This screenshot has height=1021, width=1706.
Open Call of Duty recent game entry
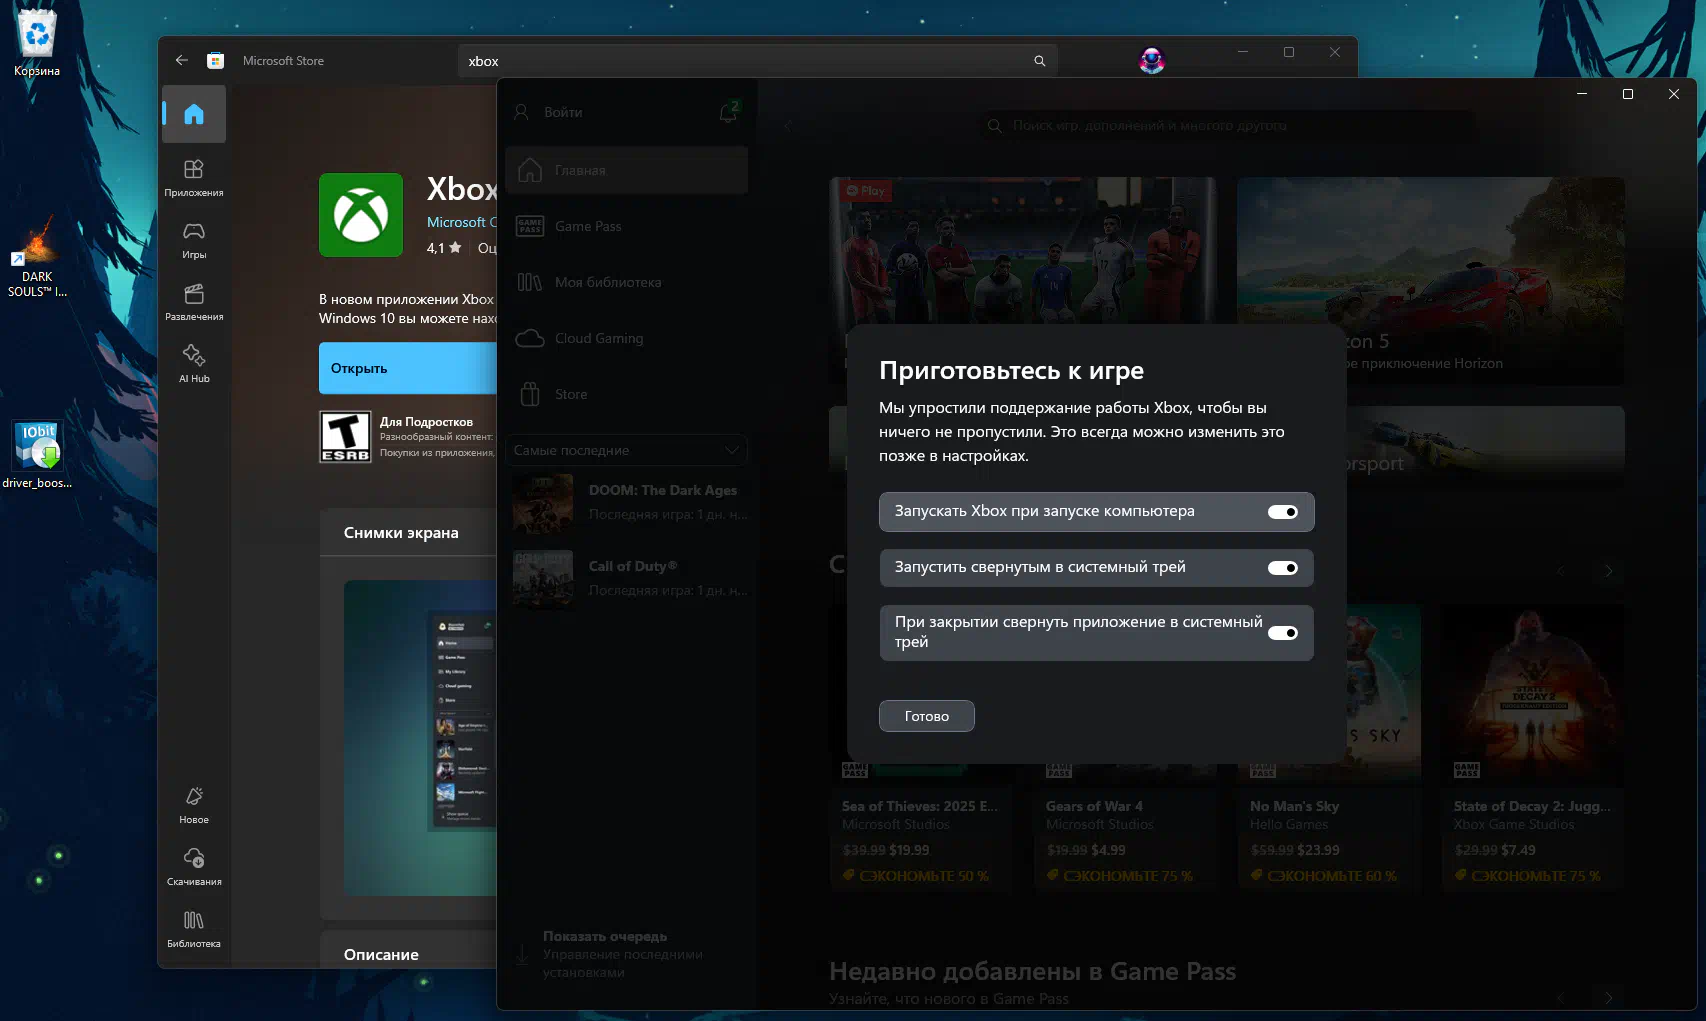tap(630, 578)
